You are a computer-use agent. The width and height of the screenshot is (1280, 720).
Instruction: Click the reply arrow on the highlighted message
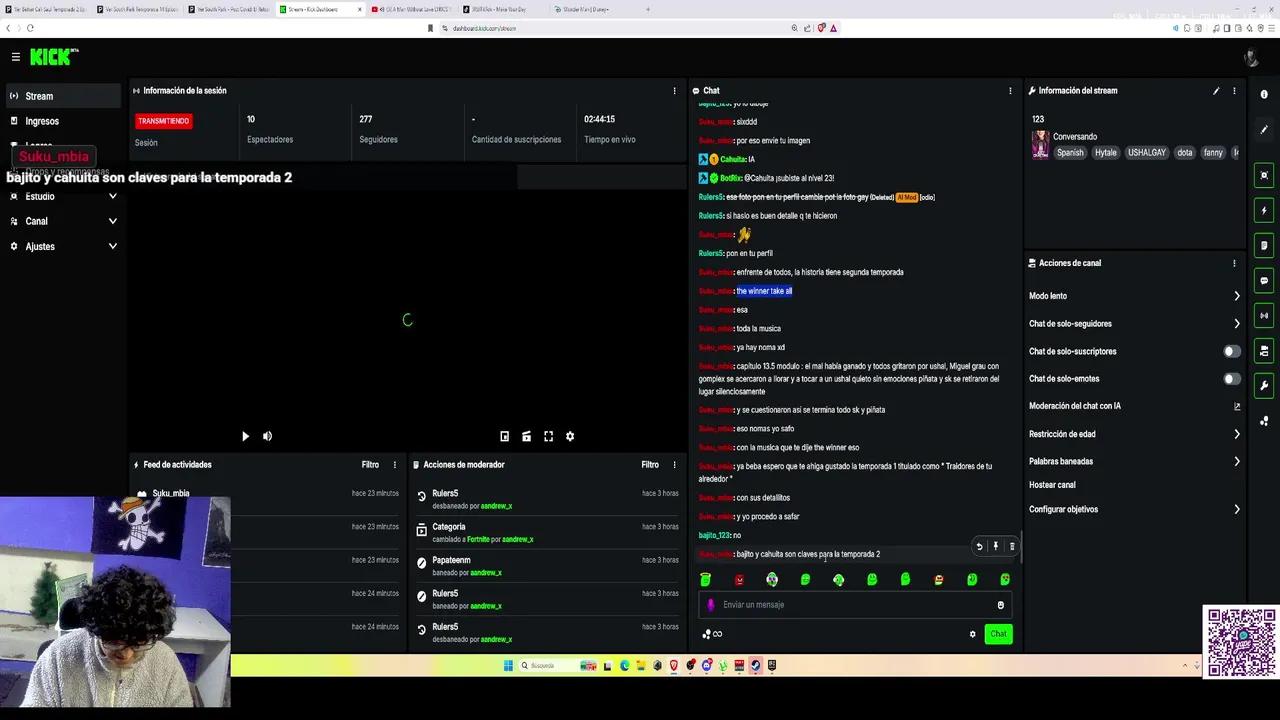(x=979, y=546)
